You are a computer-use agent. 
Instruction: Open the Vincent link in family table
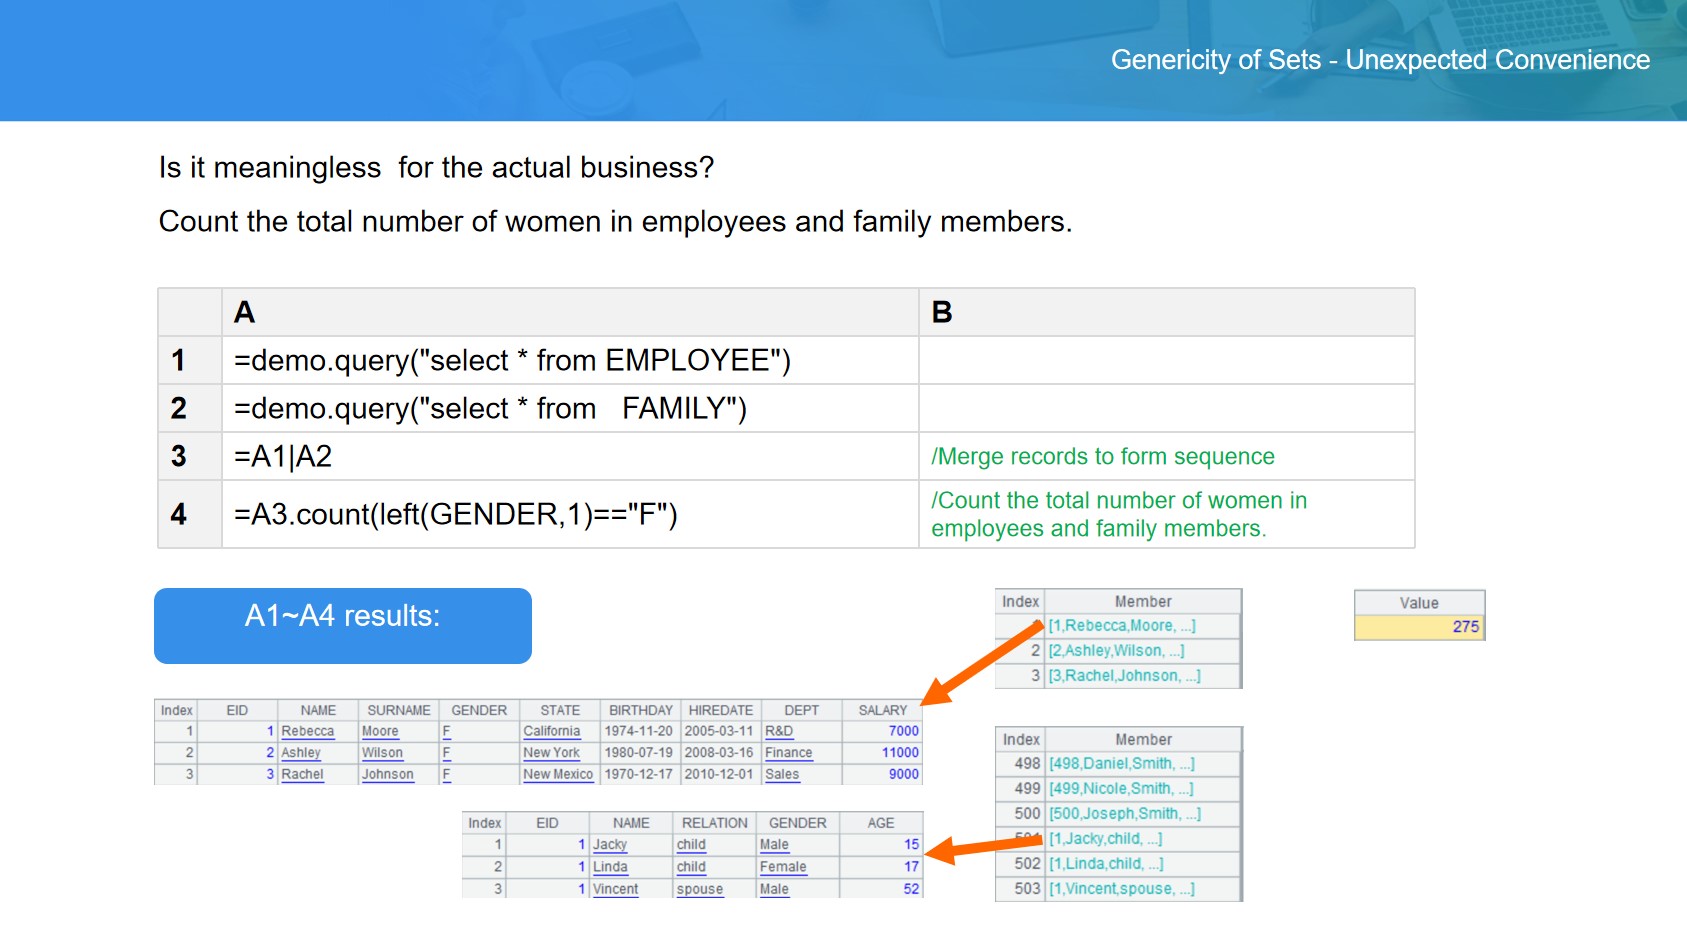click(x=615, y=889)
